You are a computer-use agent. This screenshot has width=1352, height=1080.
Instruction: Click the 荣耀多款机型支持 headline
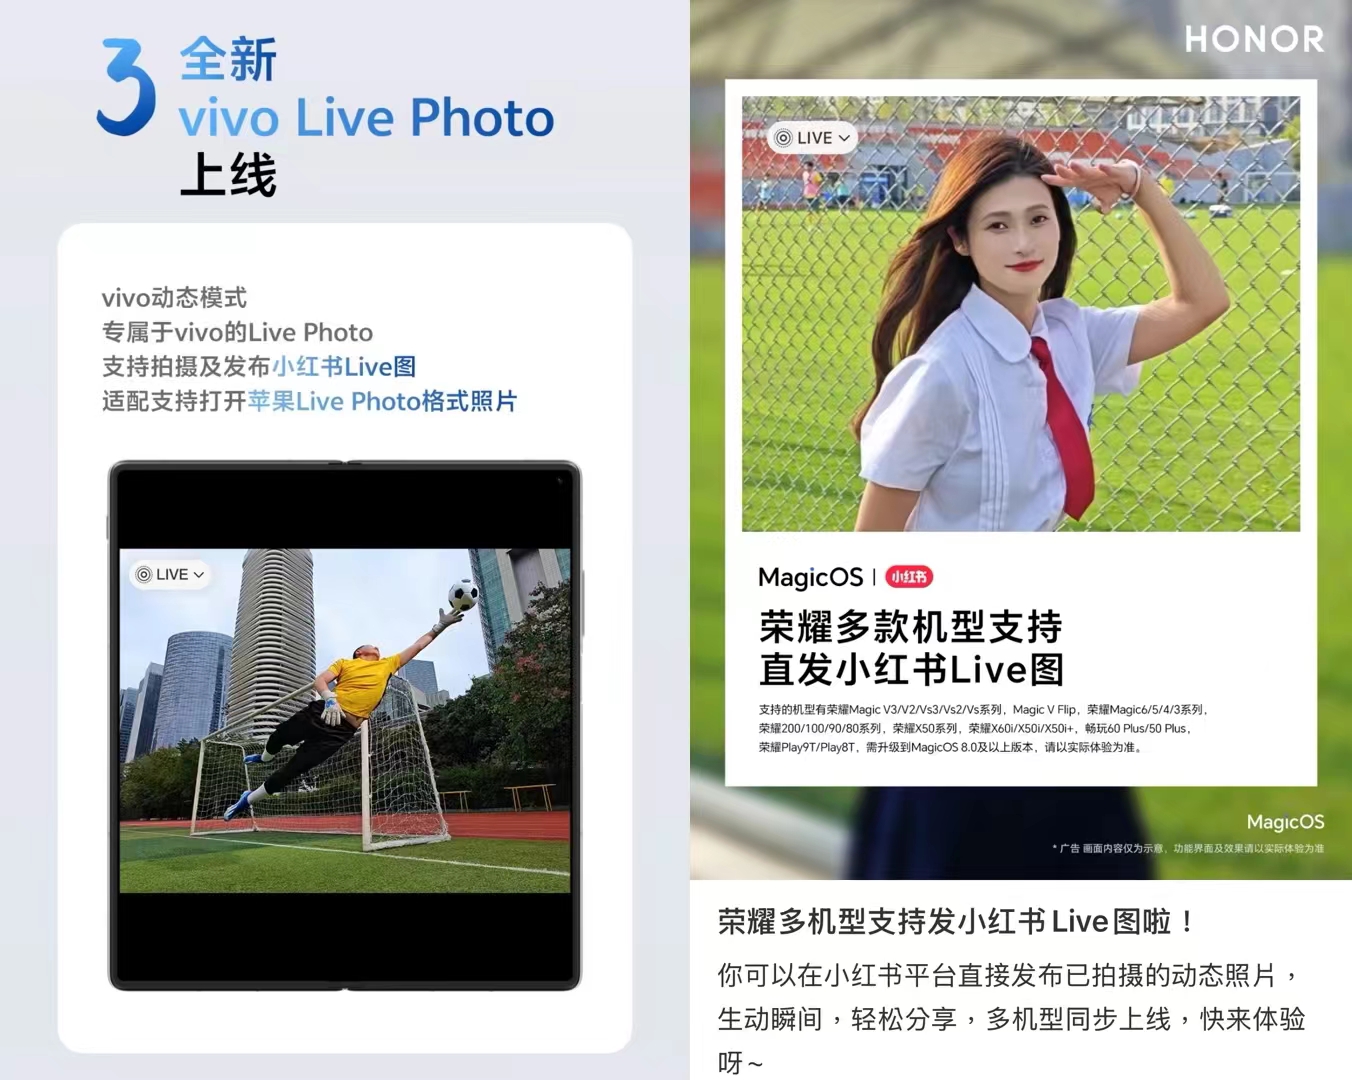click(x=910, y=627)
